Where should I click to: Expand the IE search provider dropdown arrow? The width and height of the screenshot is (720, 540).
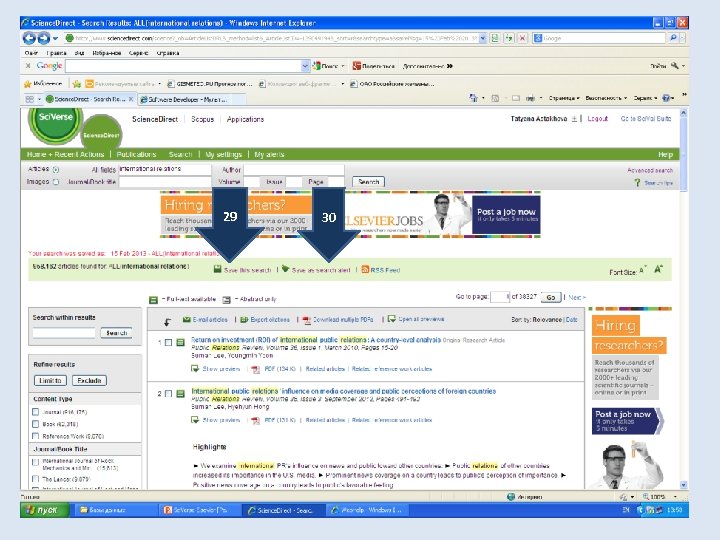tap(682, 38)
